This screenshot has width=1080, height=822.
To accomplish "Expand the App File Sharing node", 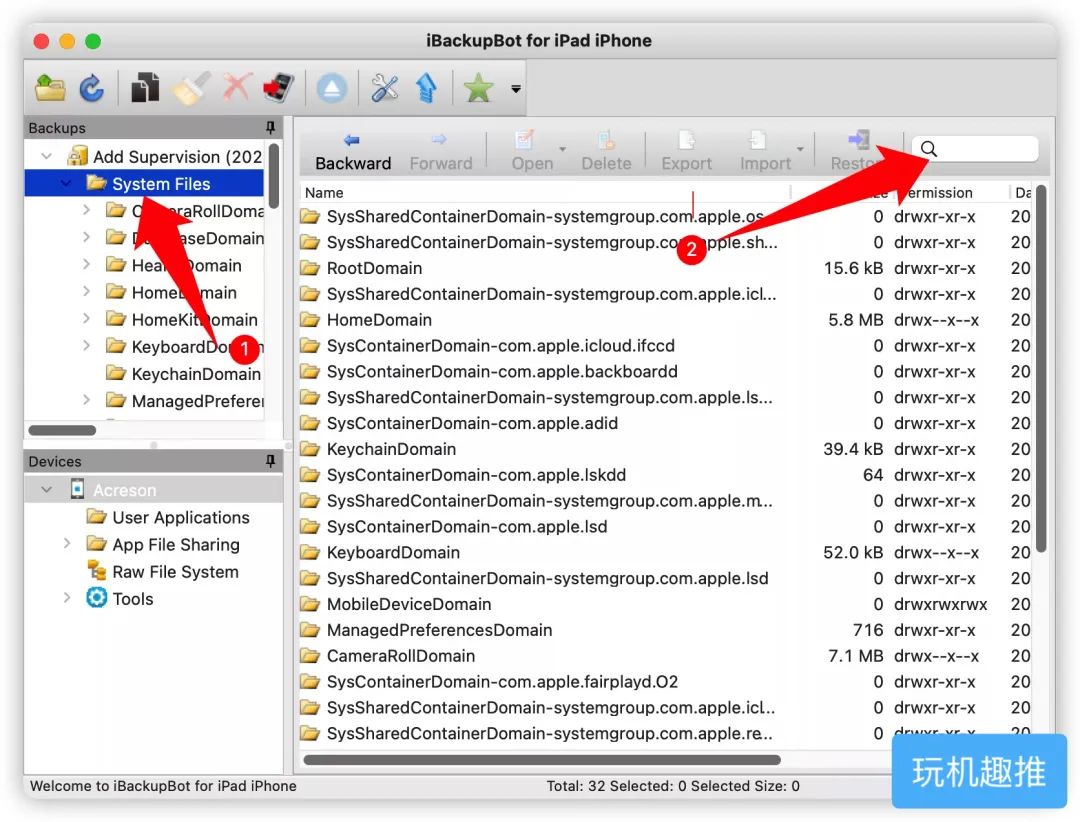I will 67,544.
